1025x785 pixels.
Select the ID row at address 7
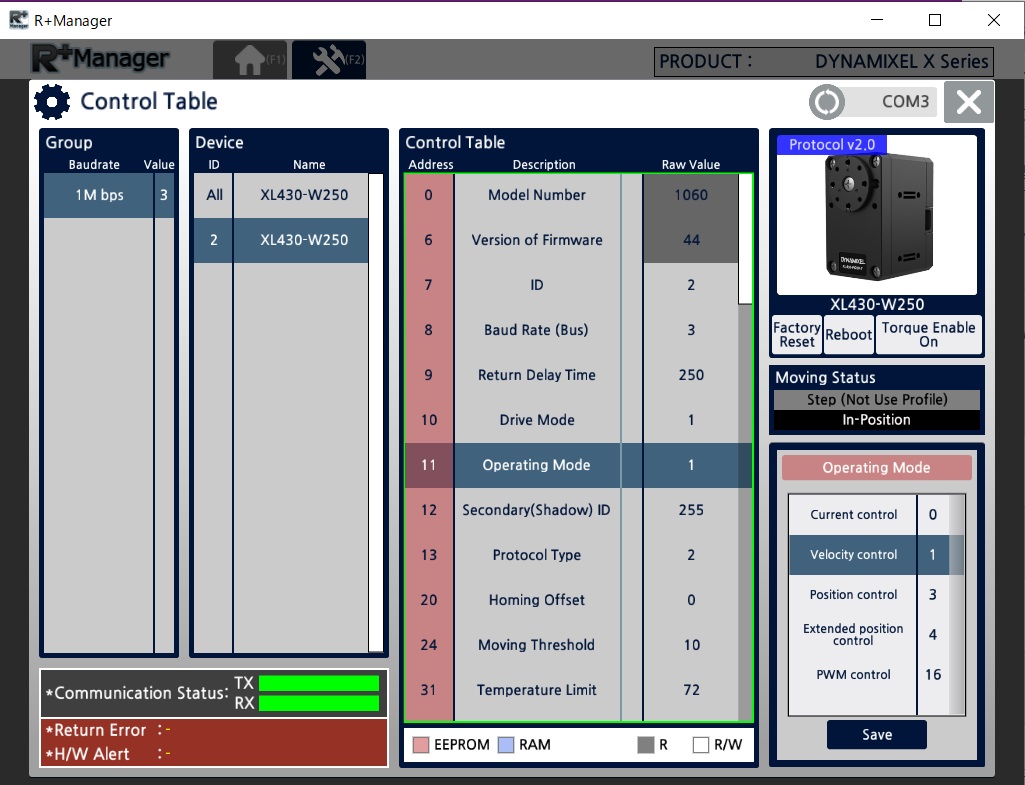pos(571,285)
